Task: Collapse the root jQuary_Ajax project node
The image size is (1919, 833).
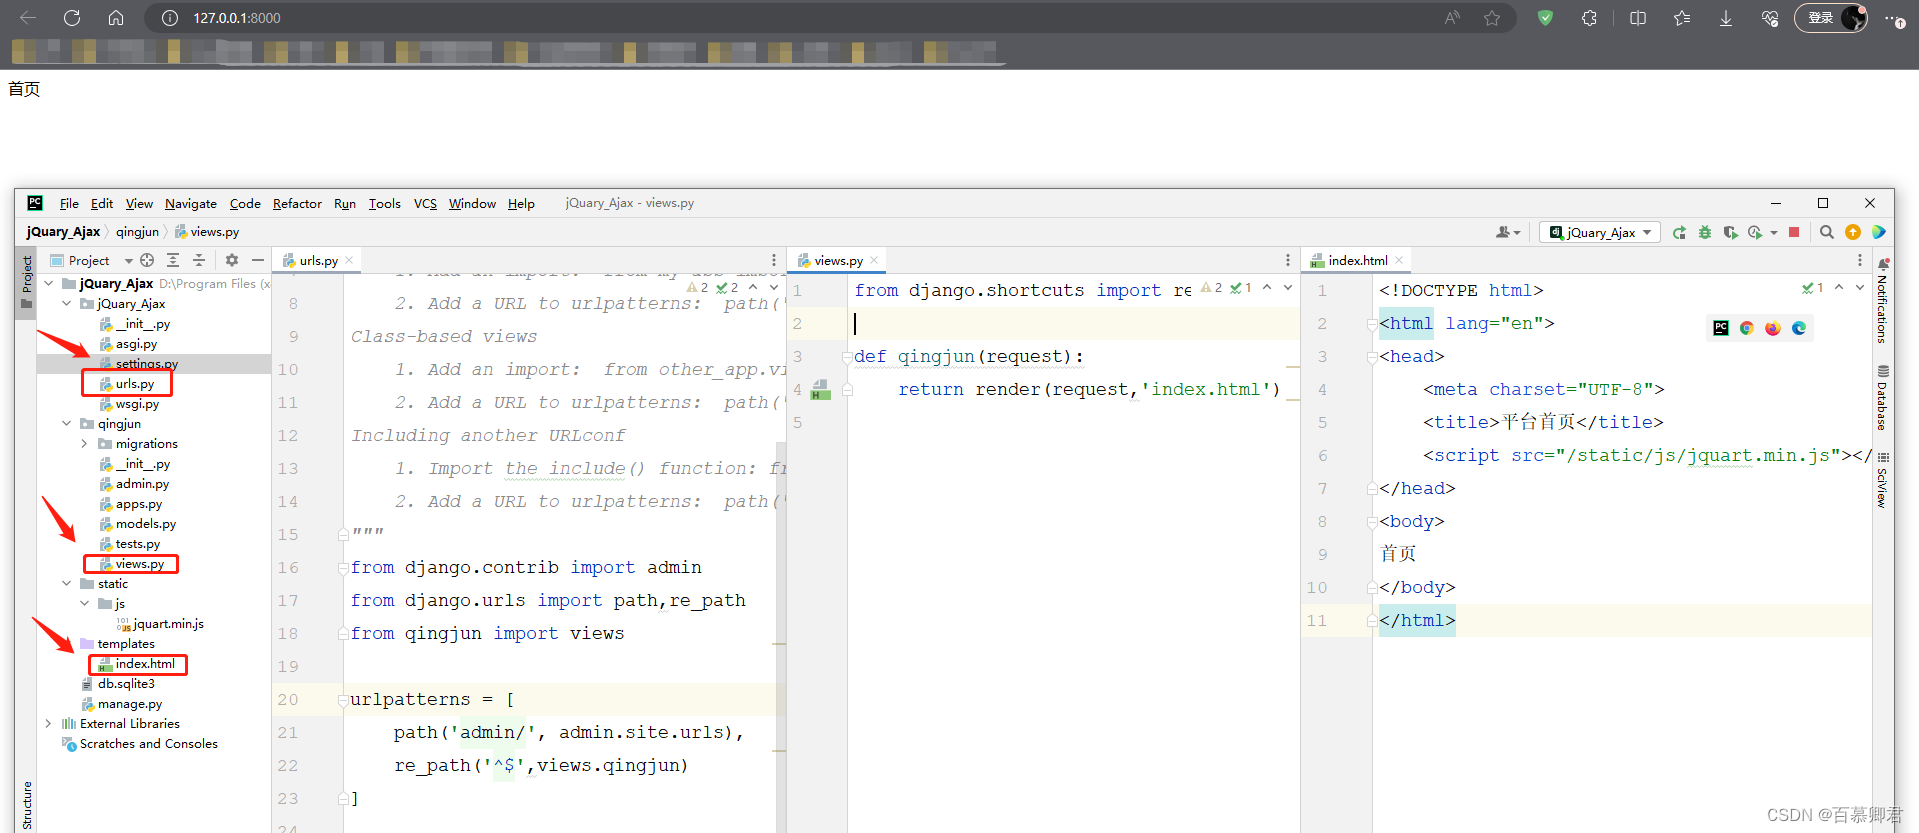Action: tap(48, 283)
